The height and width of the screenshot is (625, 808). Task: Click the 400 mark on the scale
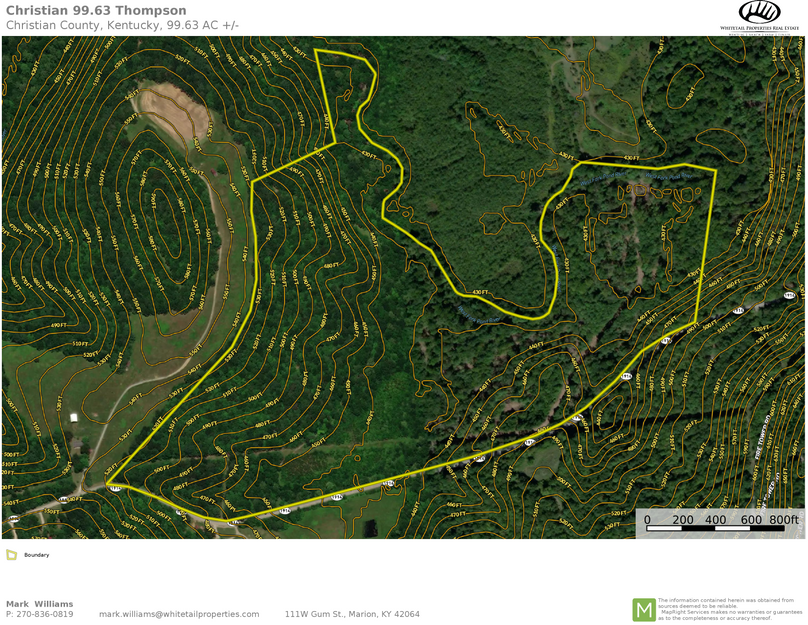pos(715,519)
